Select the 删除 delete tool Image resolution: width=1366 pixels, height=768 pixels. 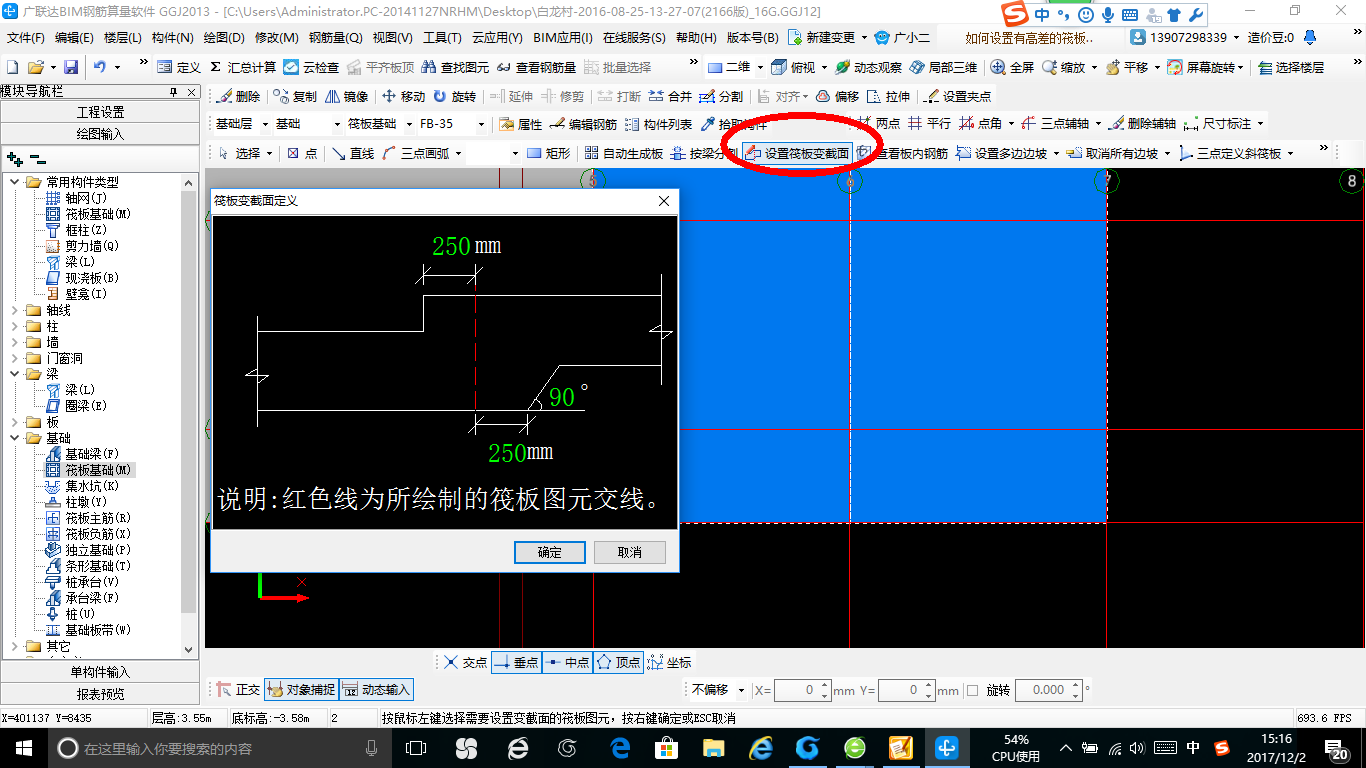(x=238, y=96)
